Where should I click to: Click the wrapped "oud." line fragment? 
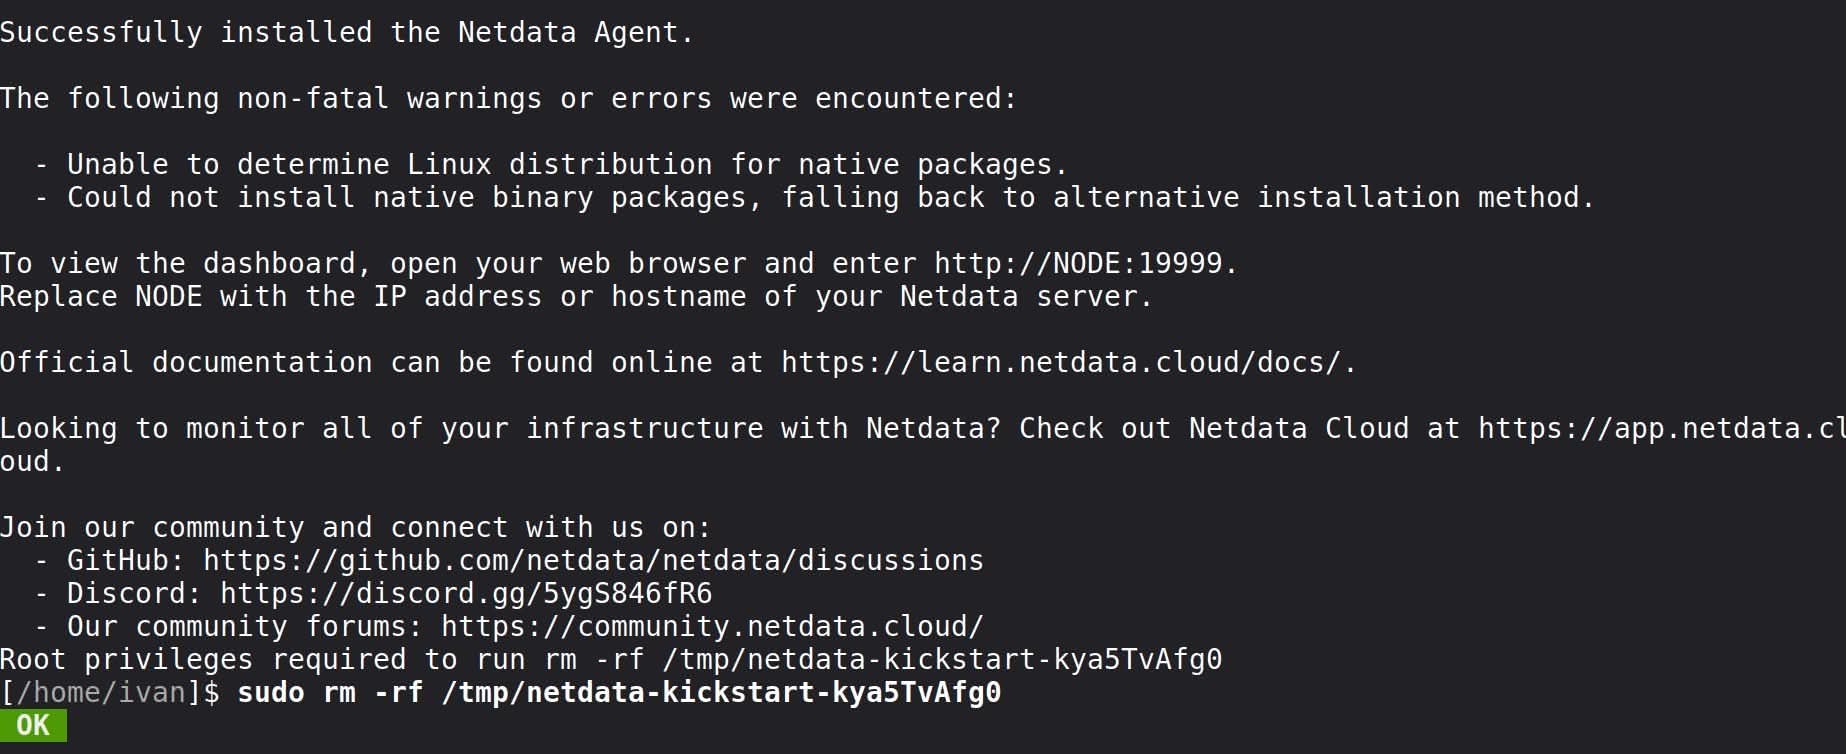[32, 461]
